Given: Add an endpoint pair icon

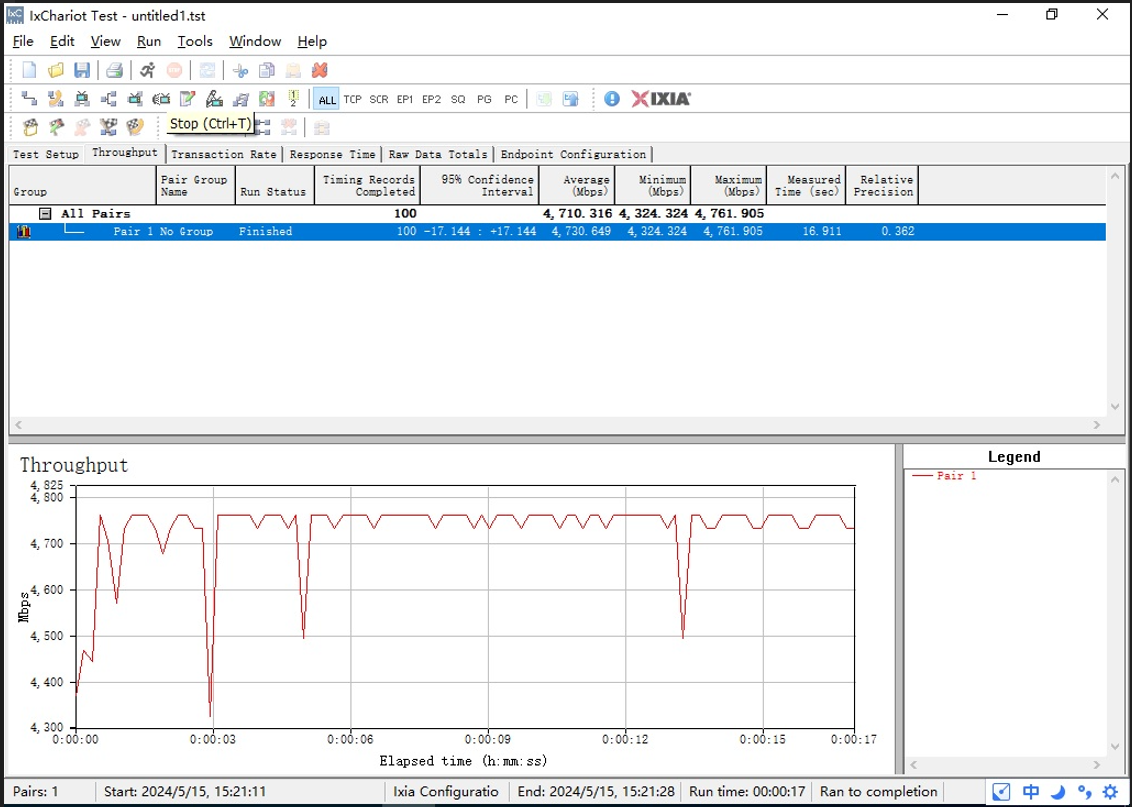Looking at the screenshot, I should [29, 99].
